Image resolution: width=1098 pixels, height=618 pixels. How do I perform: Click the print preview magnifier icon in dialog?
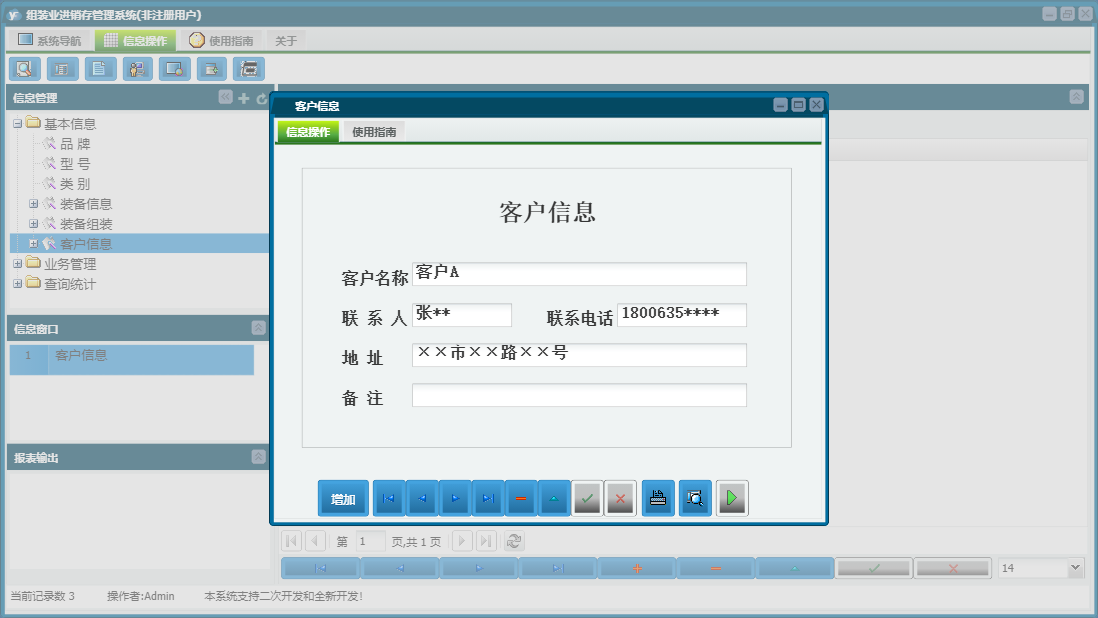pos(695,498)
